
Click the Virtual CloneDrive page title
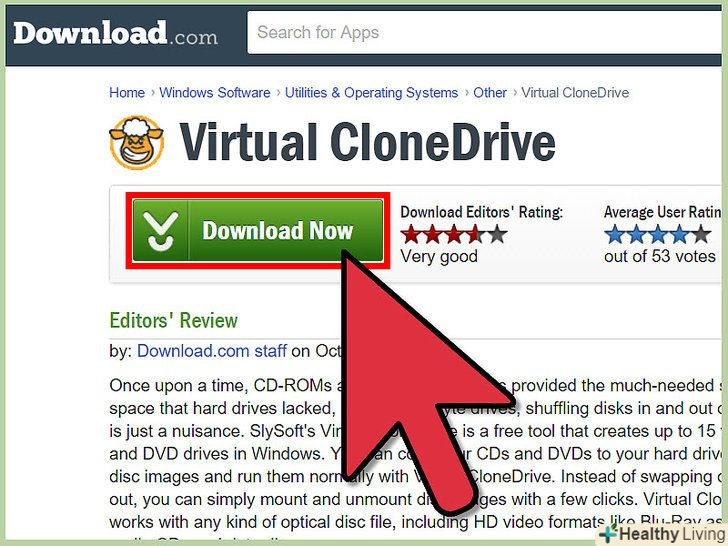coord(367,142)
